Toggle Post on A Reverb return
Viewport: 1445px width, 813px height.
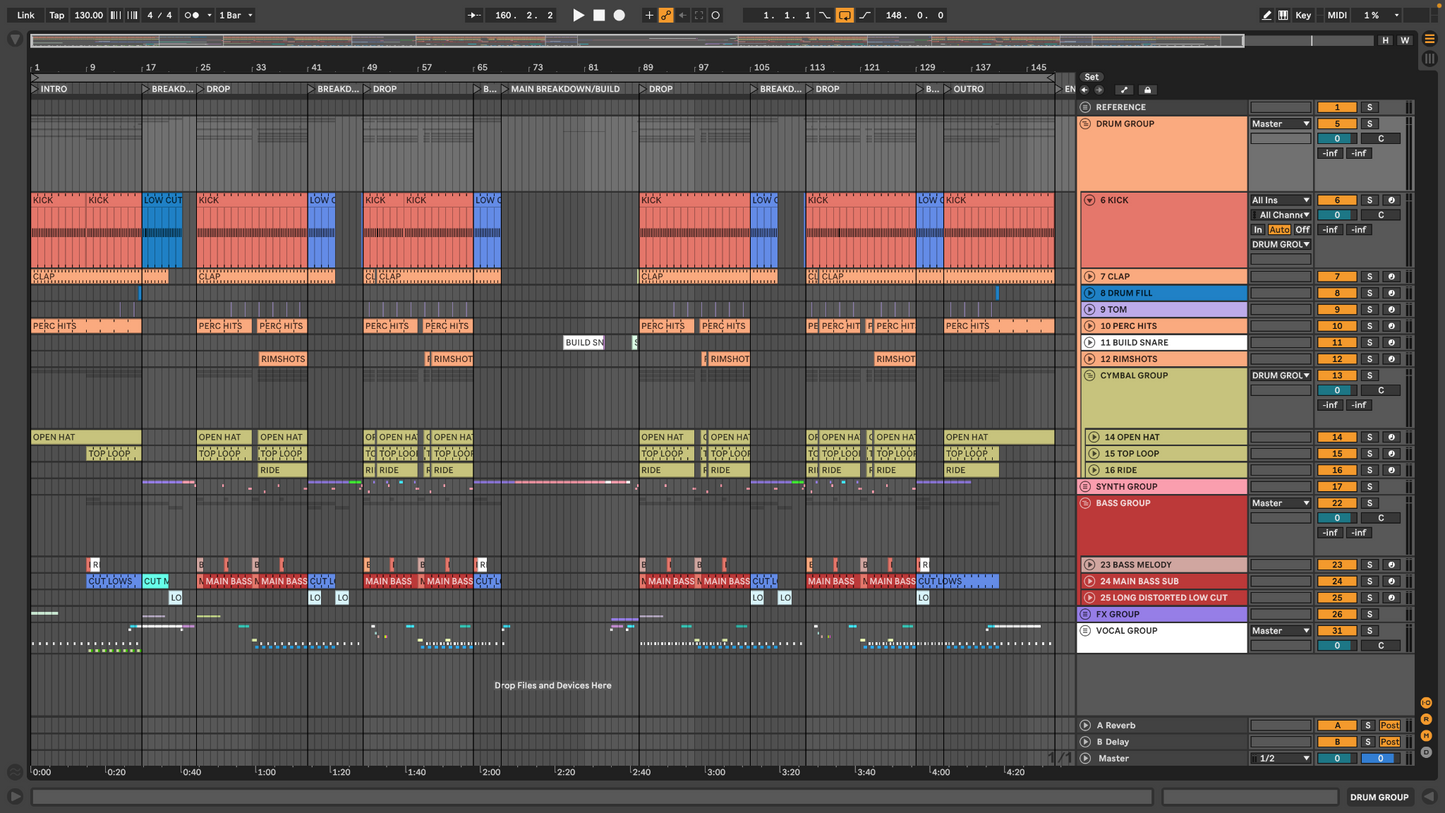[1390, 725]
